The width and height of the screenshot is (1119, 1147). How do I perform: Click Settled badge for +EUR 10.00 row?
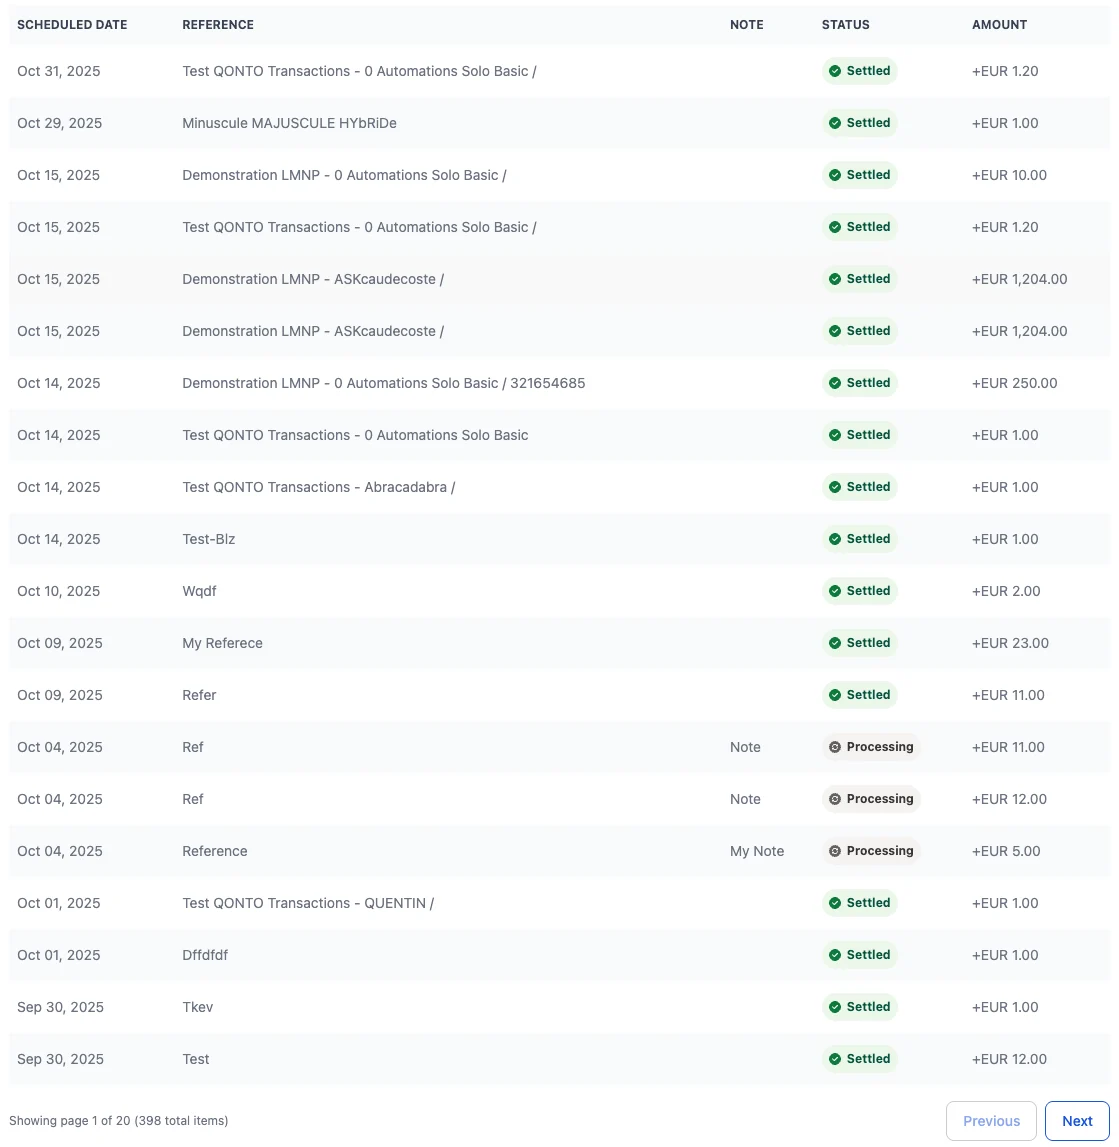pos(859,175)
